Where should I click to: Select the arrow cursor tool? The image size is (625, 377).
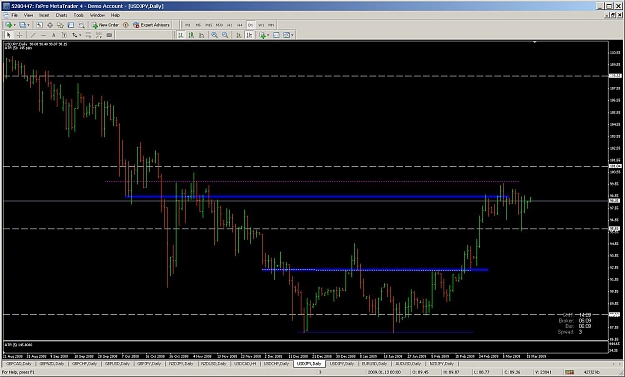[8, 35]
